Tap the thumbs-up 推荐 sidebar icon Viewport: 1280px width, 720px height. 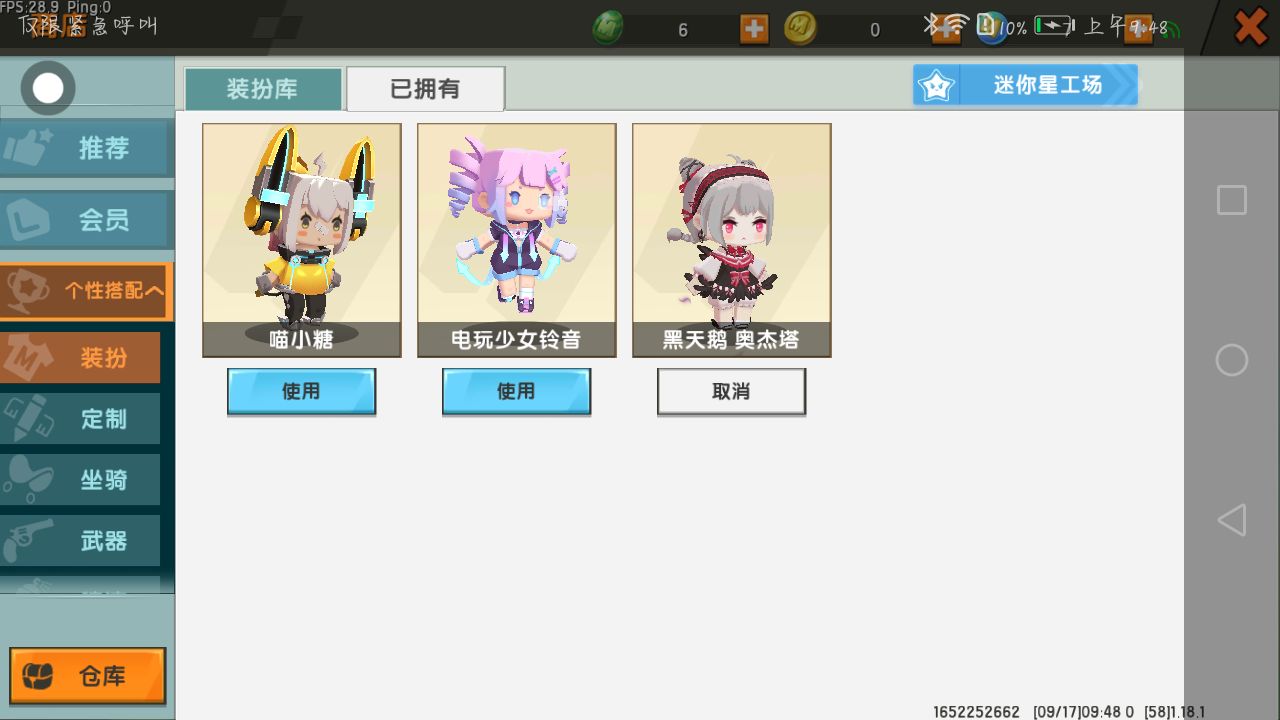point(28,148)
